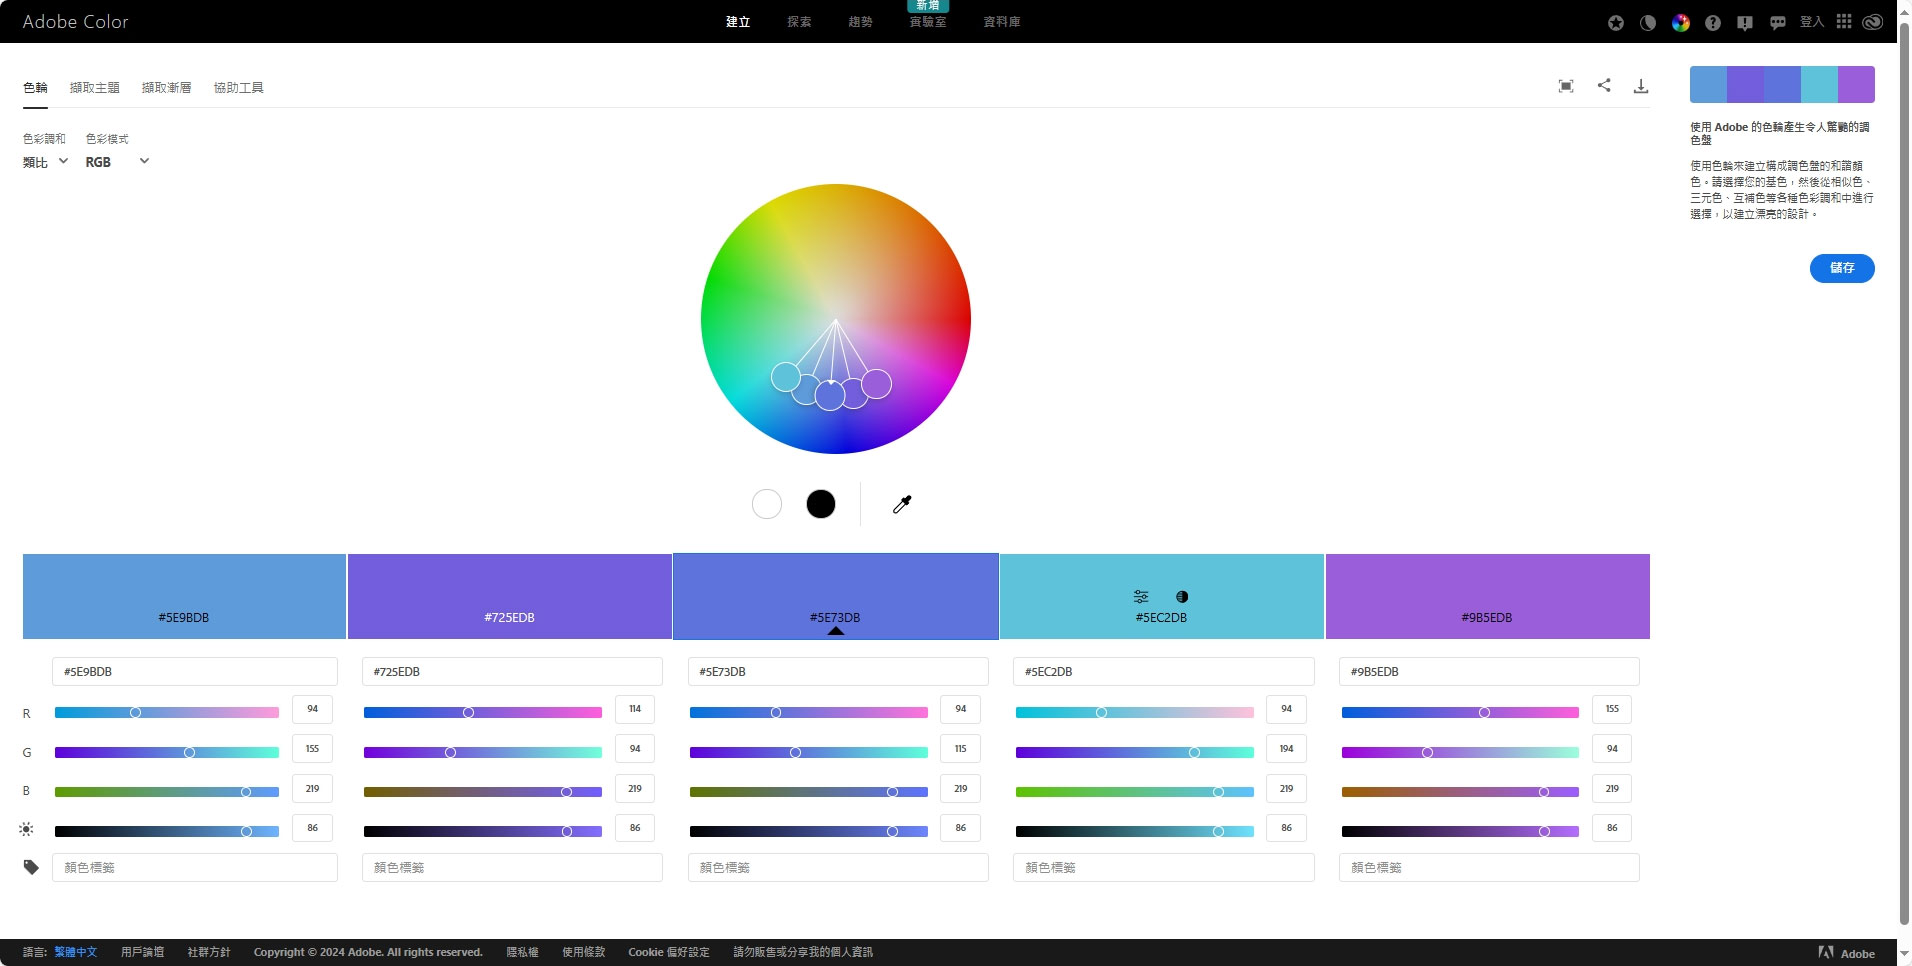1912x966 pixels.
Task: Select the eyedropper tool below wheel
Action: click(902, 504)
